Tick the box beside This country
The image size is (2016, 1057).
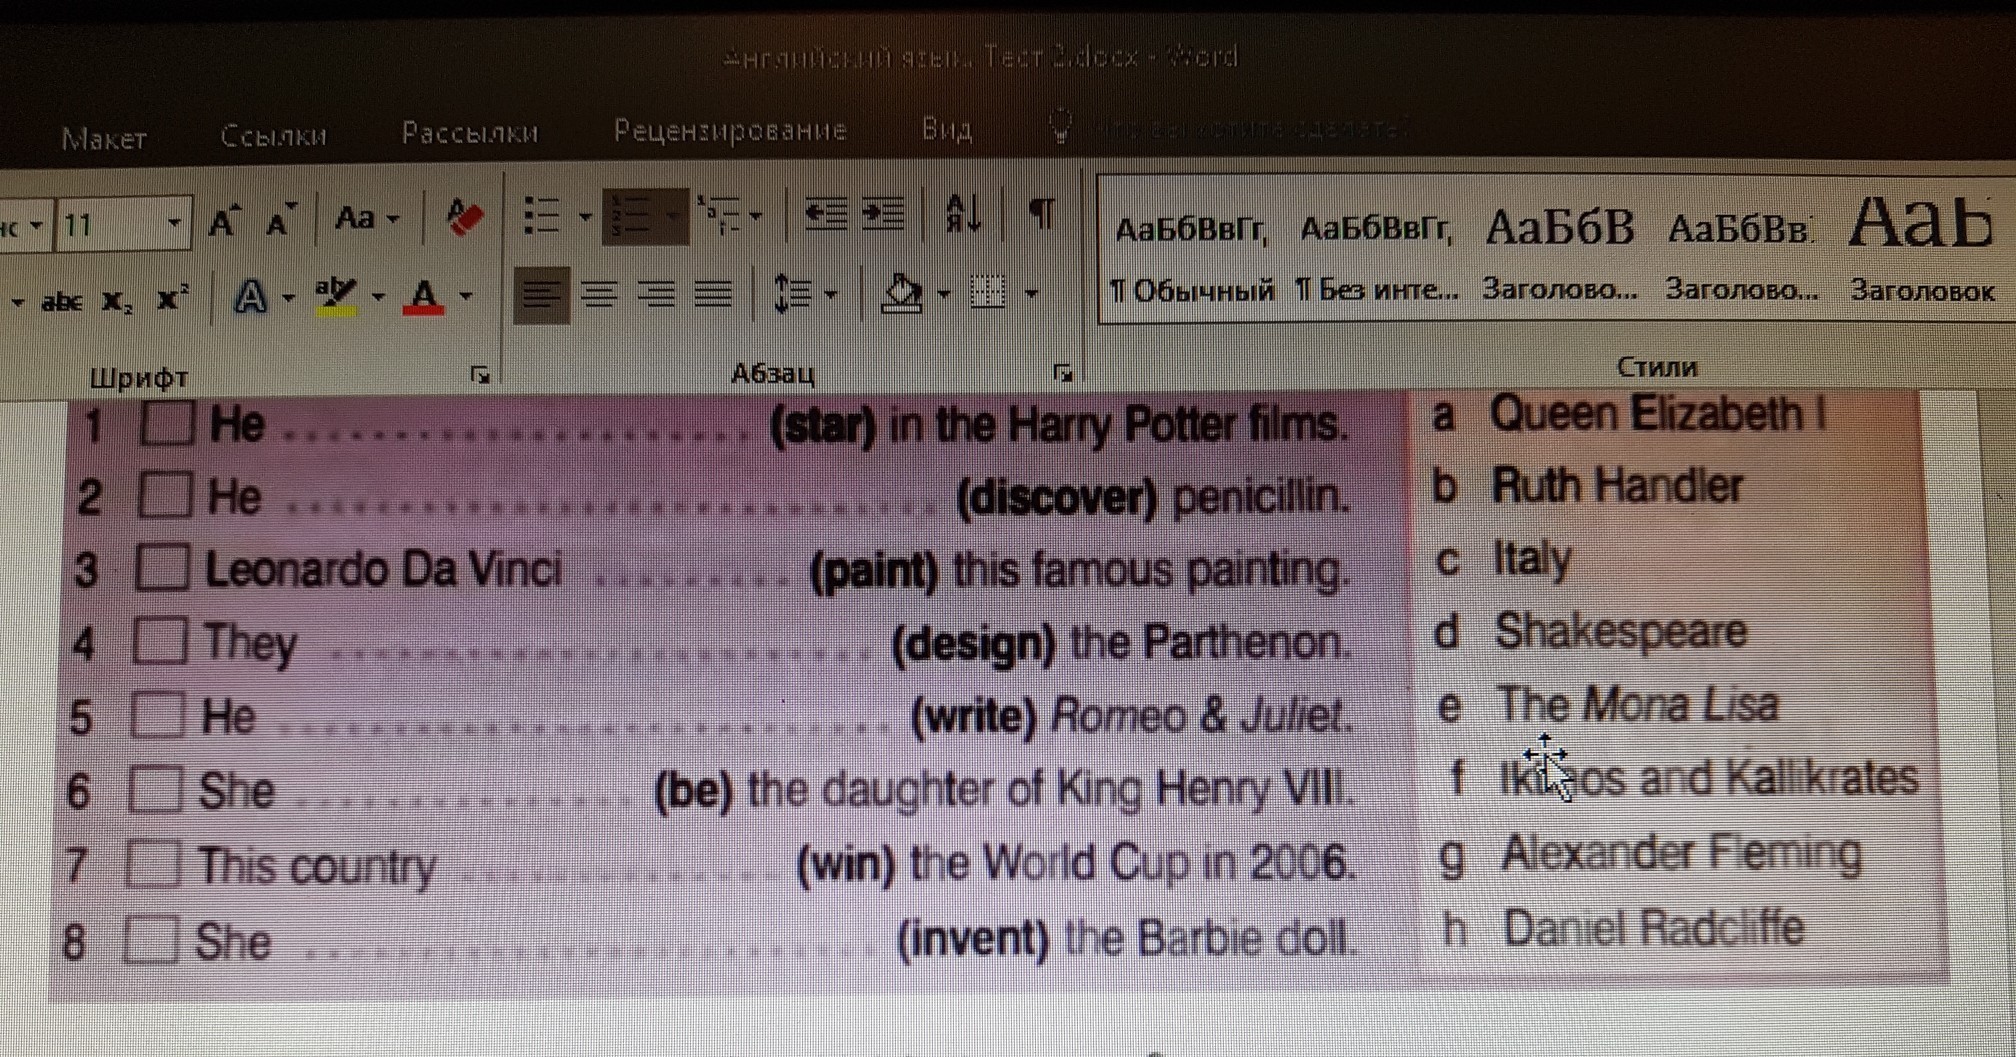(153, 865)
